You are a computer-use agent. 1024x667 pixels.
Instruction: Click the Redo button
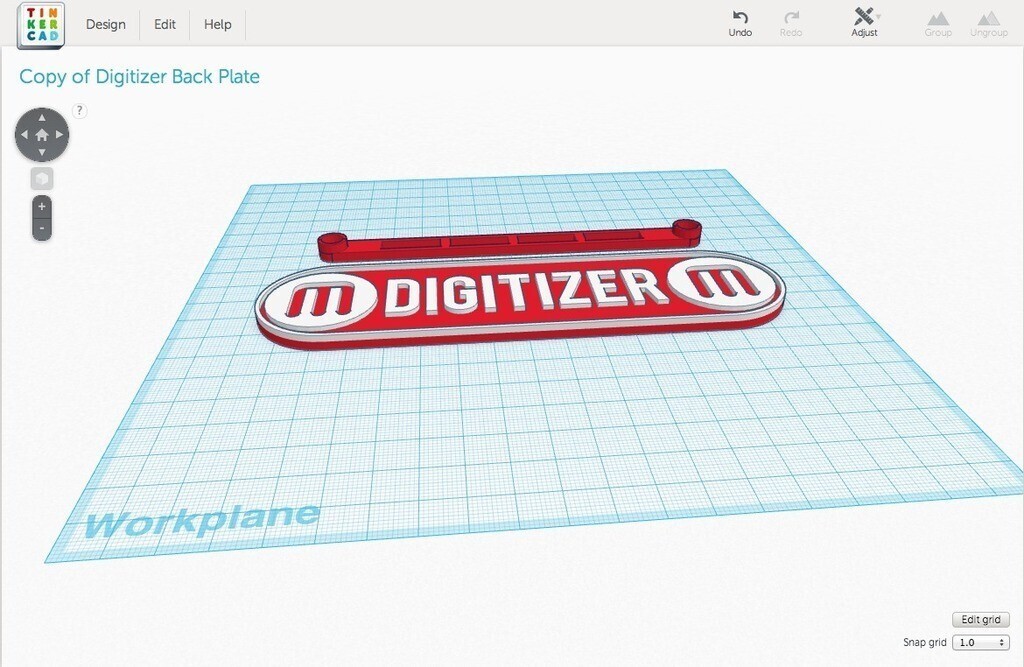(x=791, y=24)
